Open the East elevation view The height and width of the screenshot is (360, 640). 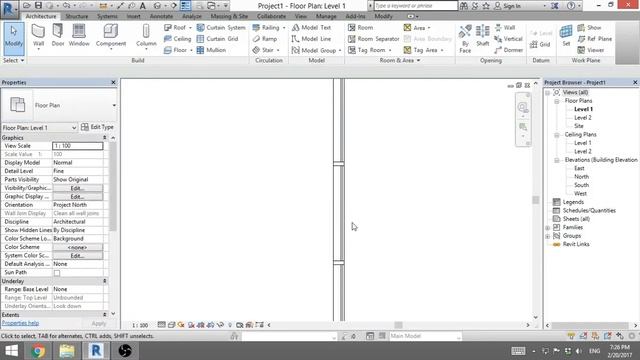[x=579, y=168]
